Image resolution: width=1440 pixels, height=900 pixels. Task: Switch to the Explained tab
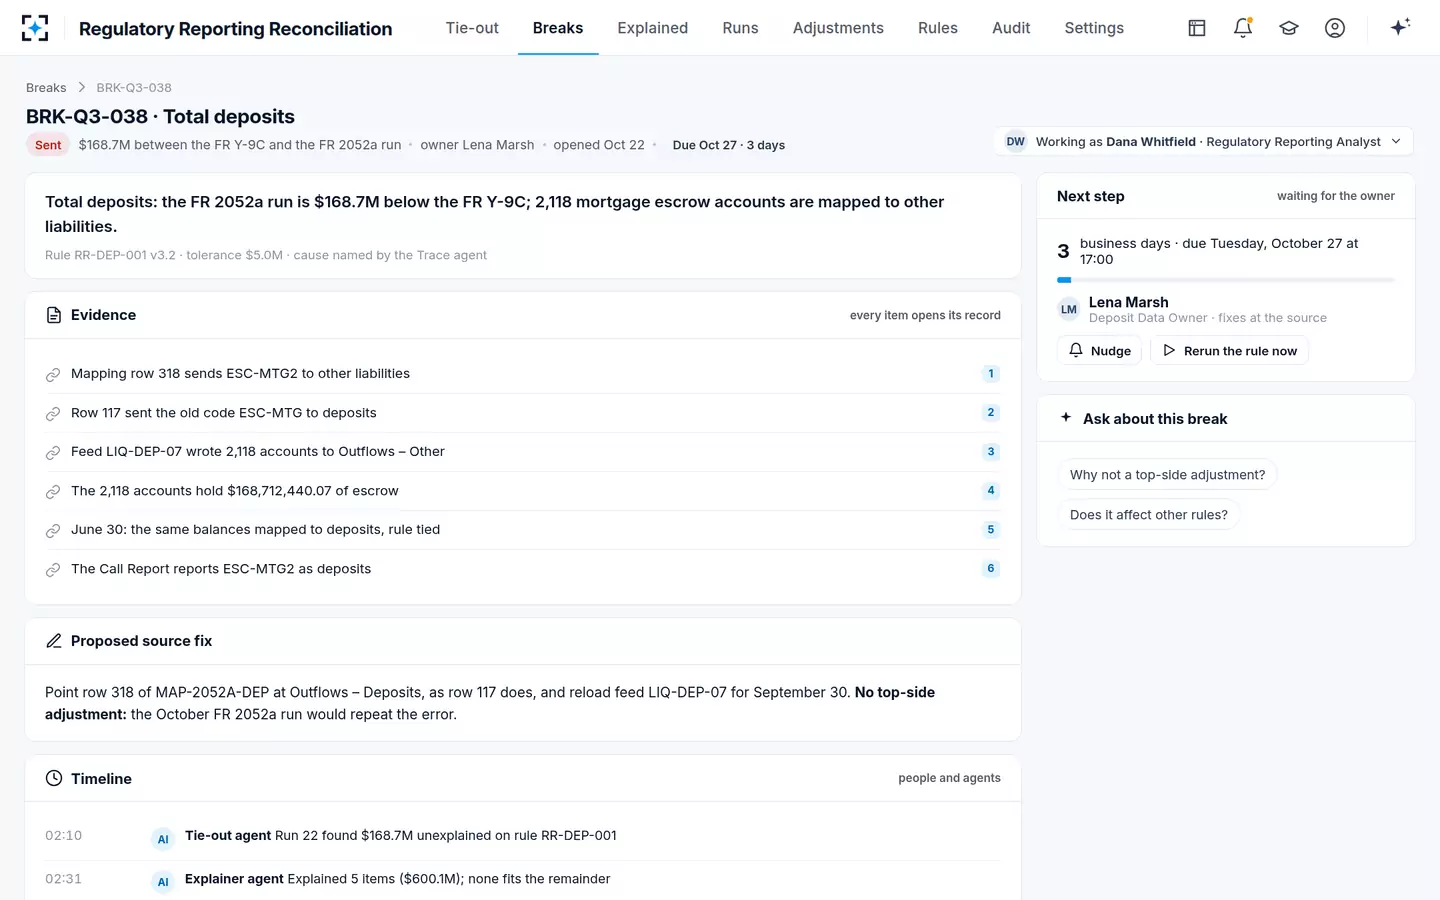[x=652, y=28]
